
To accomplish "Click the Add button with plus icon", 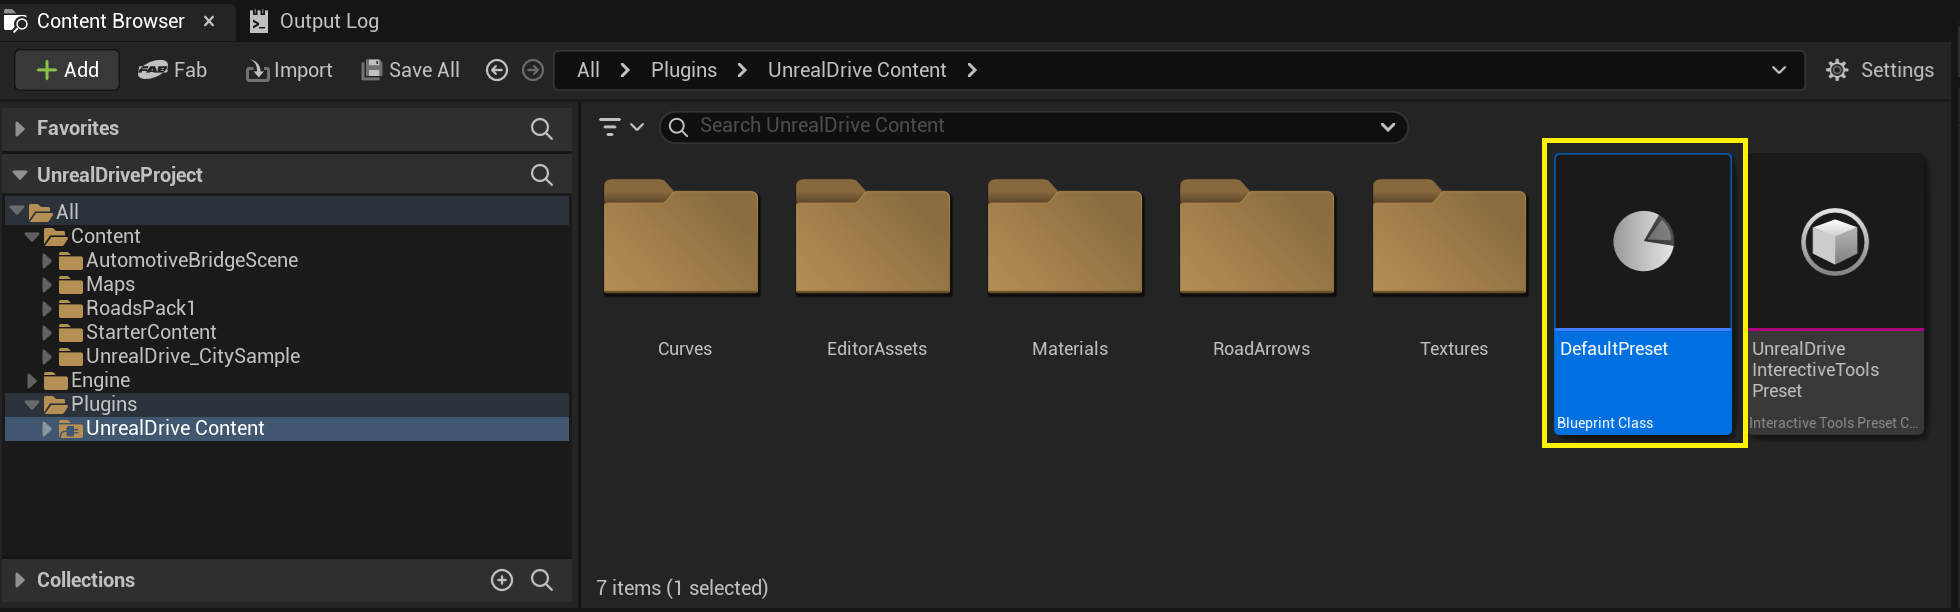I will [67, 70].
